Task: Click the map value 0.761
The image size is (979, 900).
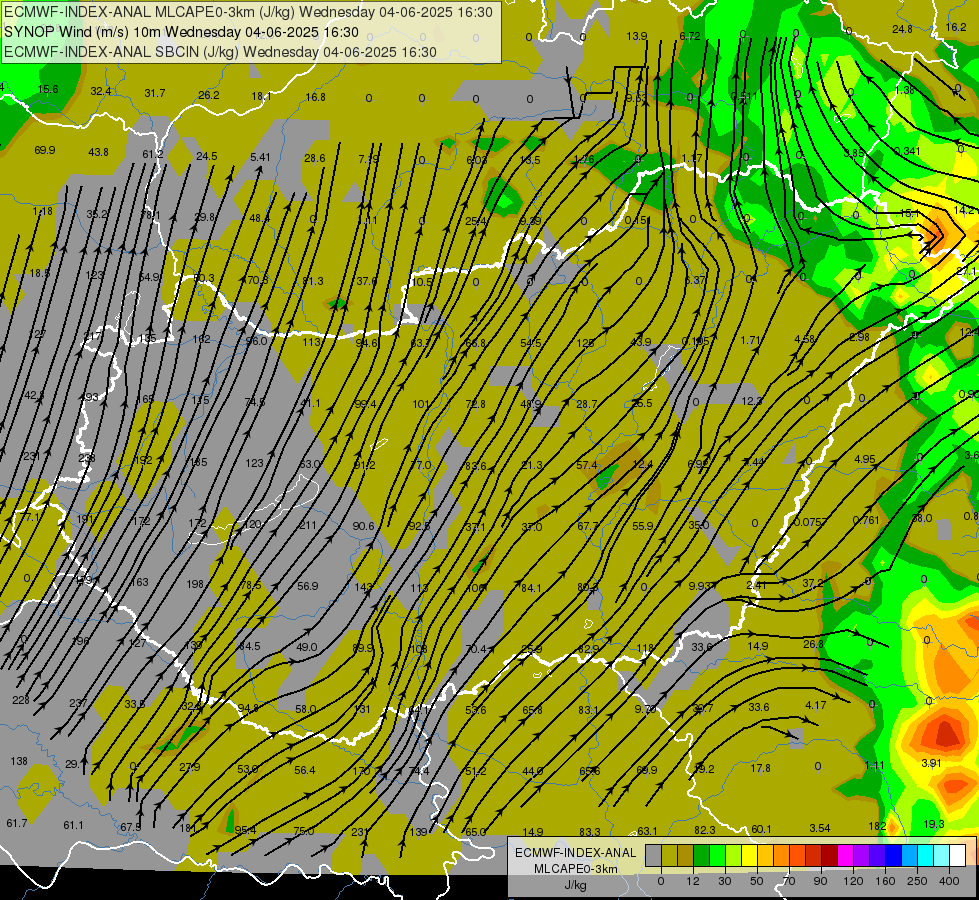Action: [865, 521]
